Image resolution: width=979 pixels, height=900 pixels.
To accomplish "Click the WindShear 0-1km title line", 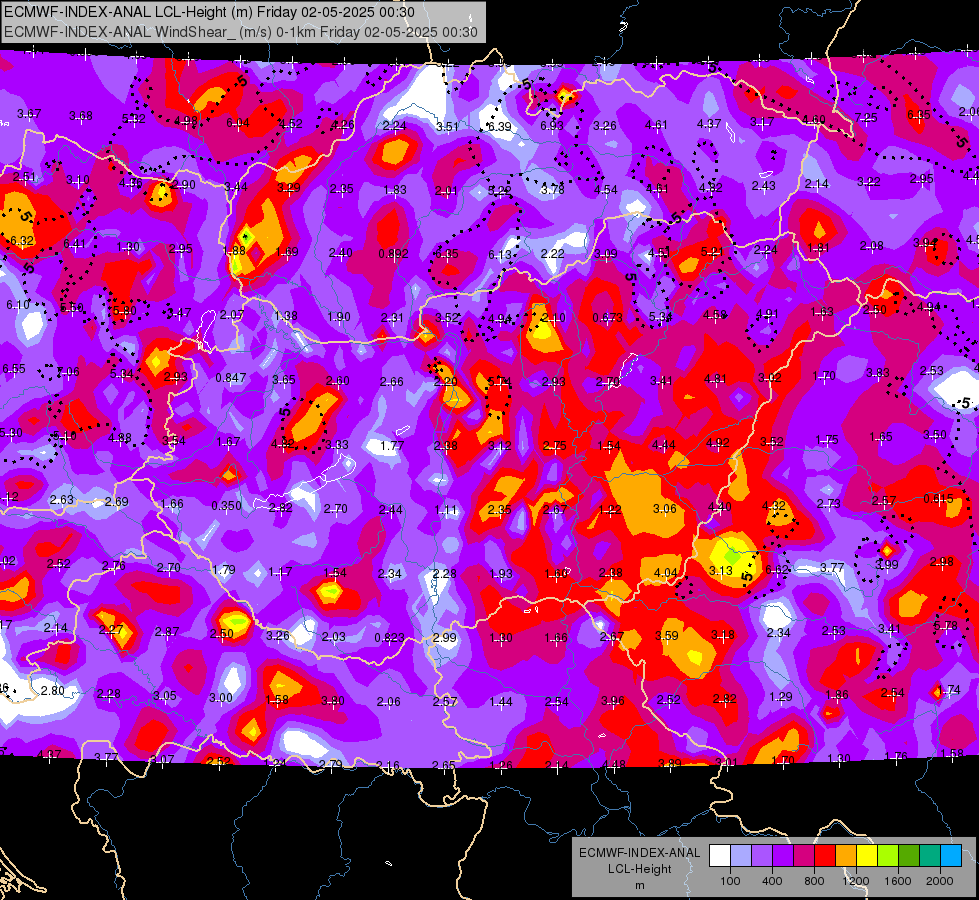I will (x=241, y=32).
